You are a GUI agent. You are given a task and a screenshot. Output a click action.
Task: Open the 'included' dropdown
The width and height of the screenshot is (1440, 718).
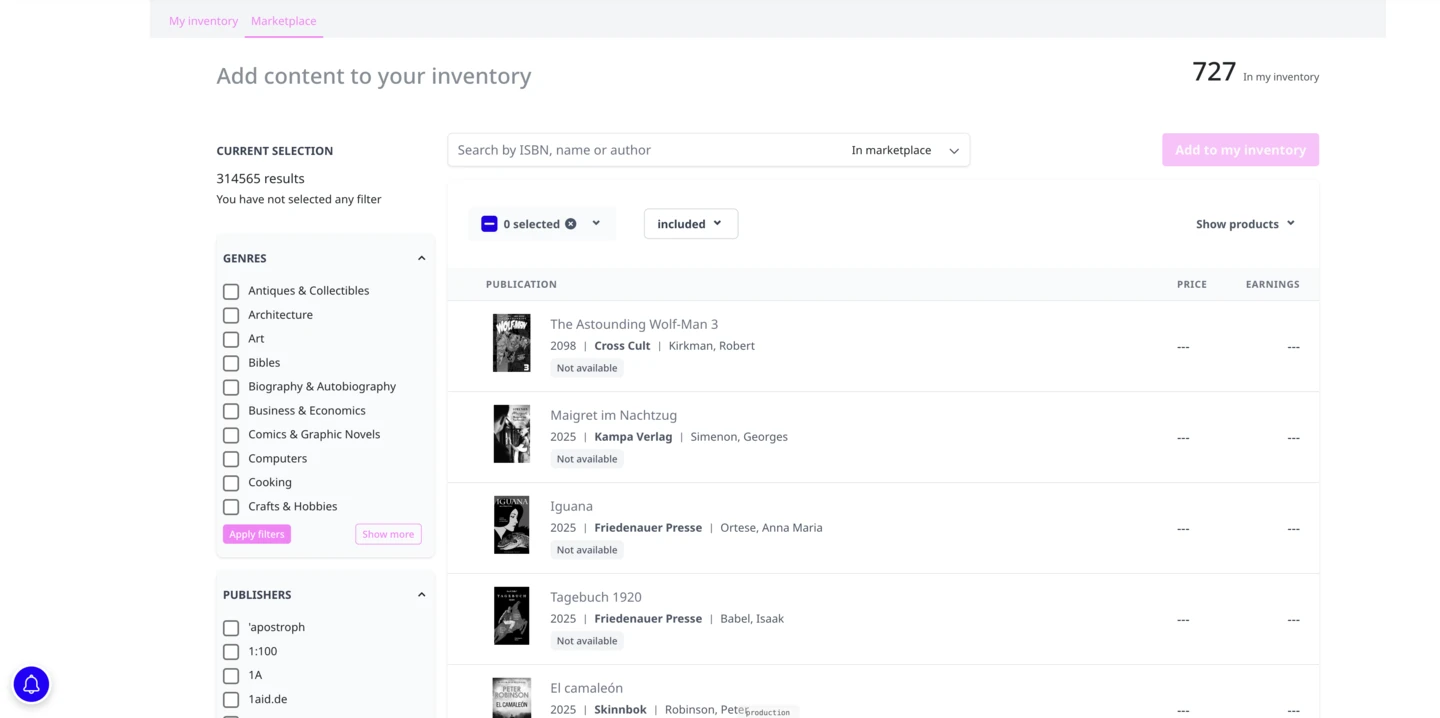(x=691, y=224)
